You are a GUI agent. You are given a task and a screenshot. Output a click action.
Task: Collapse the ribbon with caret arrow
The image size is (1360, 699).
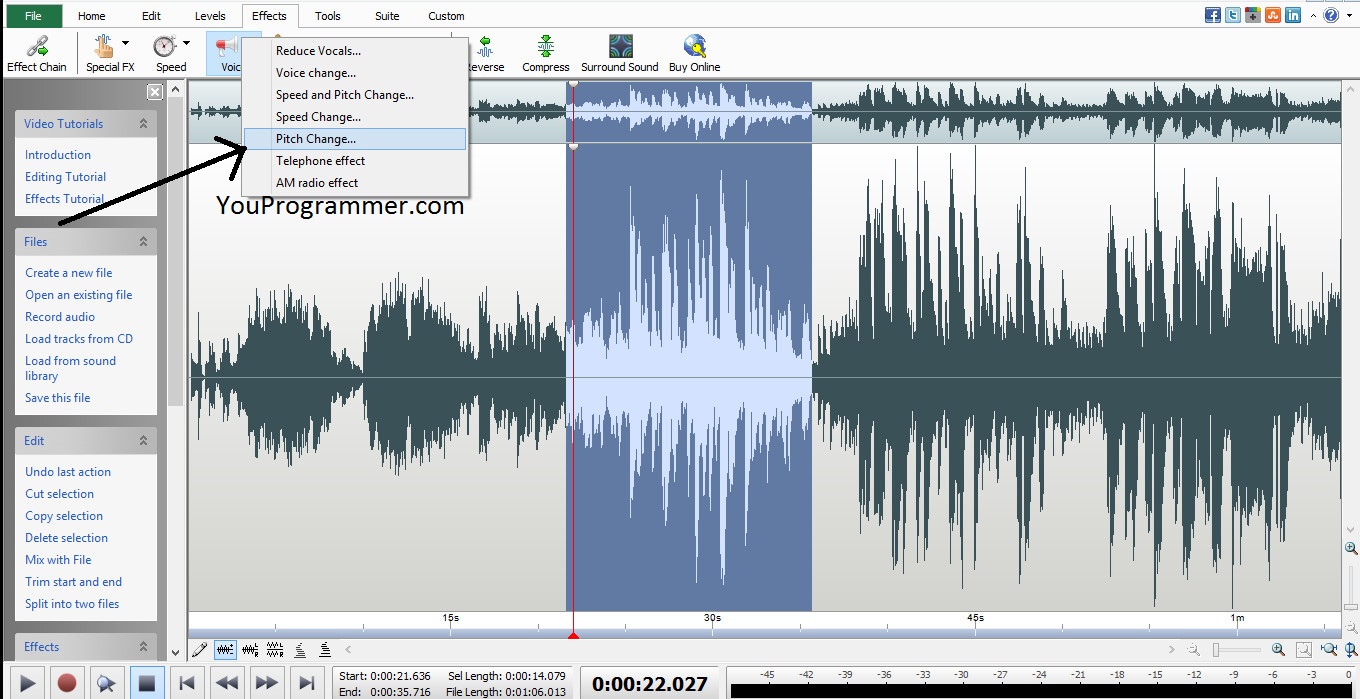pyautogui.click(x=1315, y=15)
